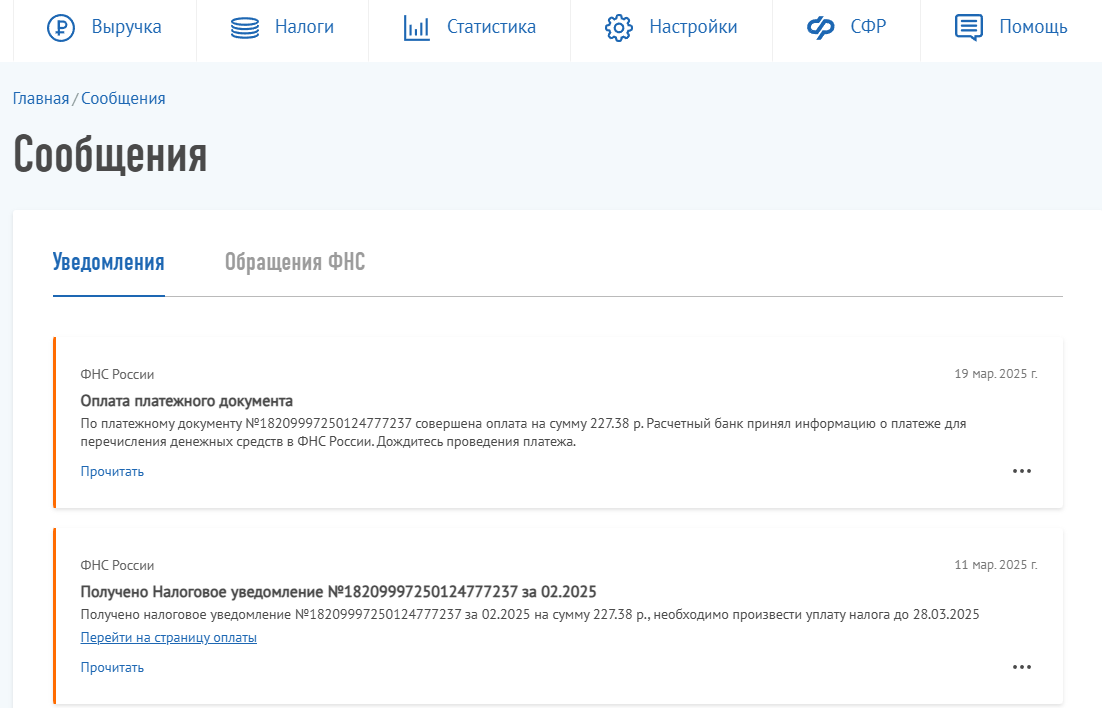Image resolution: width=1102 pixels, height=708 pixels.
Task: Click the stacked coins Налоги icon
Action: (x=245, y=28)
